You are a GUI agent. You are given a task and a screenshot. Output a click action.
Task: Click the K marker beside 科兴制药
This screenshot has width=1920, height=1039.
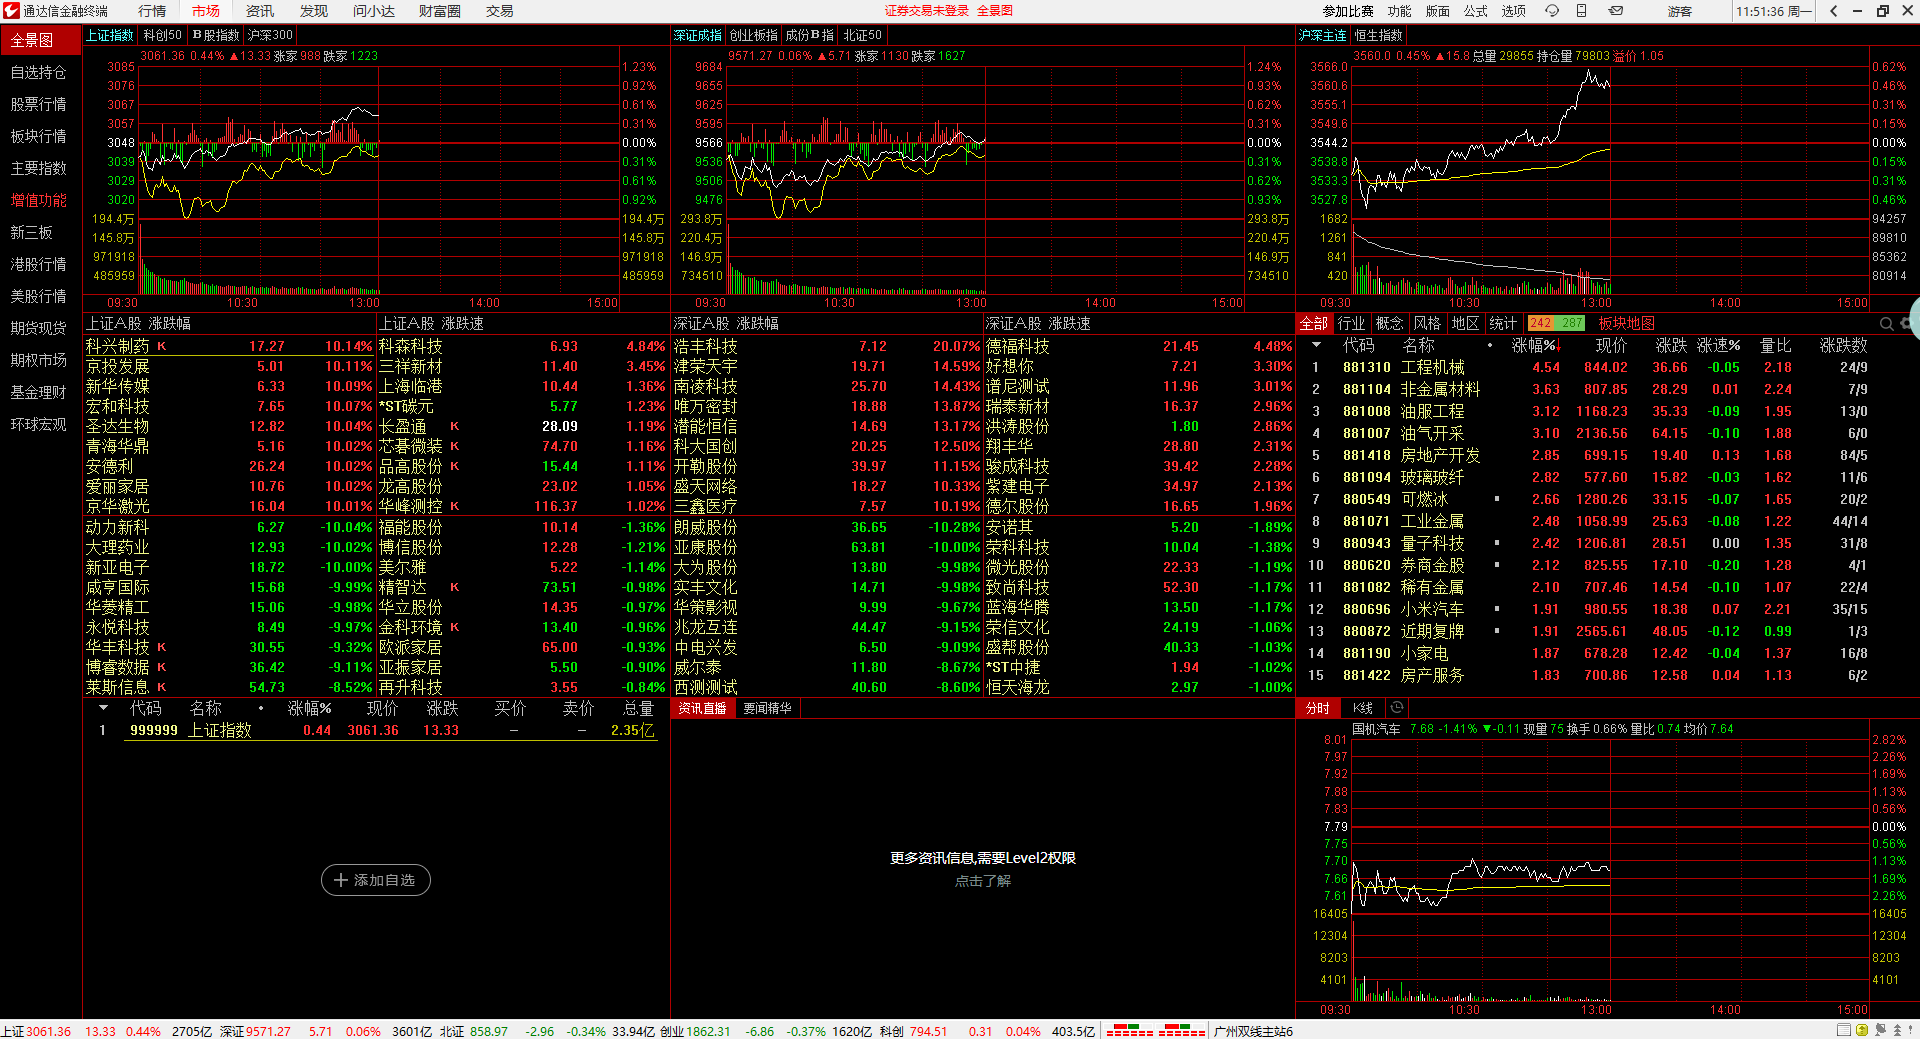point(162,346)
